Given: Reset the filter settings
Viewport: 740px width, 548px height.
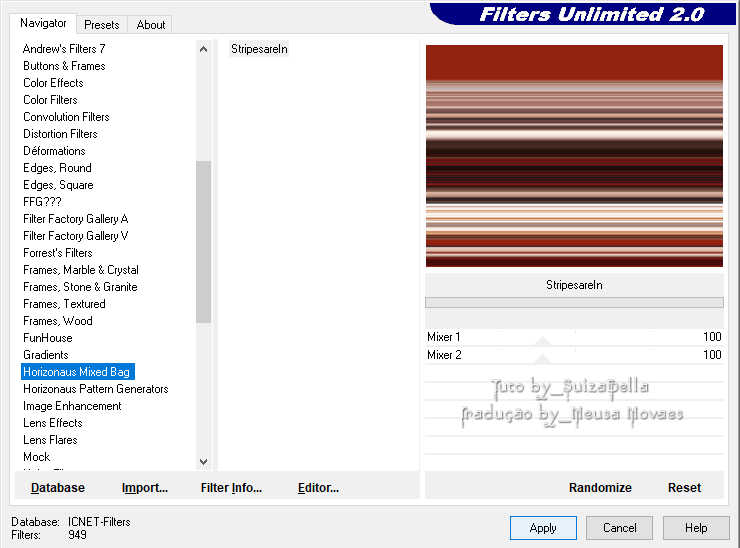Looking at the screenshot, I should pos(684,488).
